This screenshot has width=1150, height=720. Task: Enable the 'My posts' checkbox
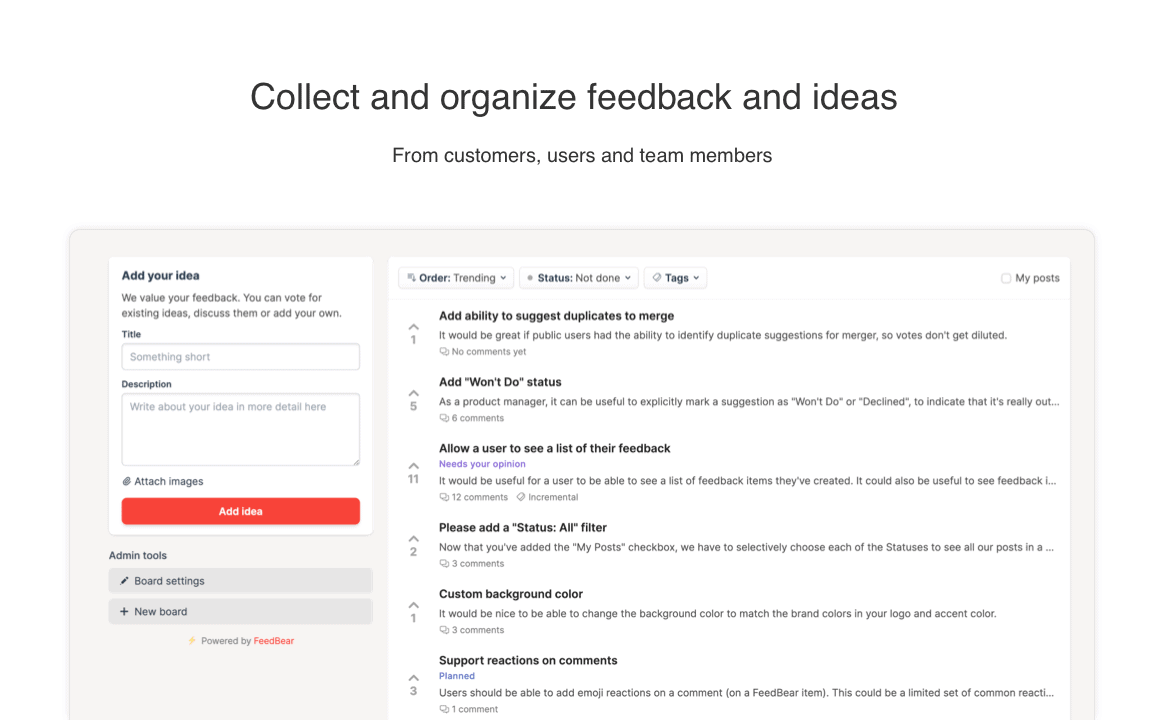tap(1006, 279)
